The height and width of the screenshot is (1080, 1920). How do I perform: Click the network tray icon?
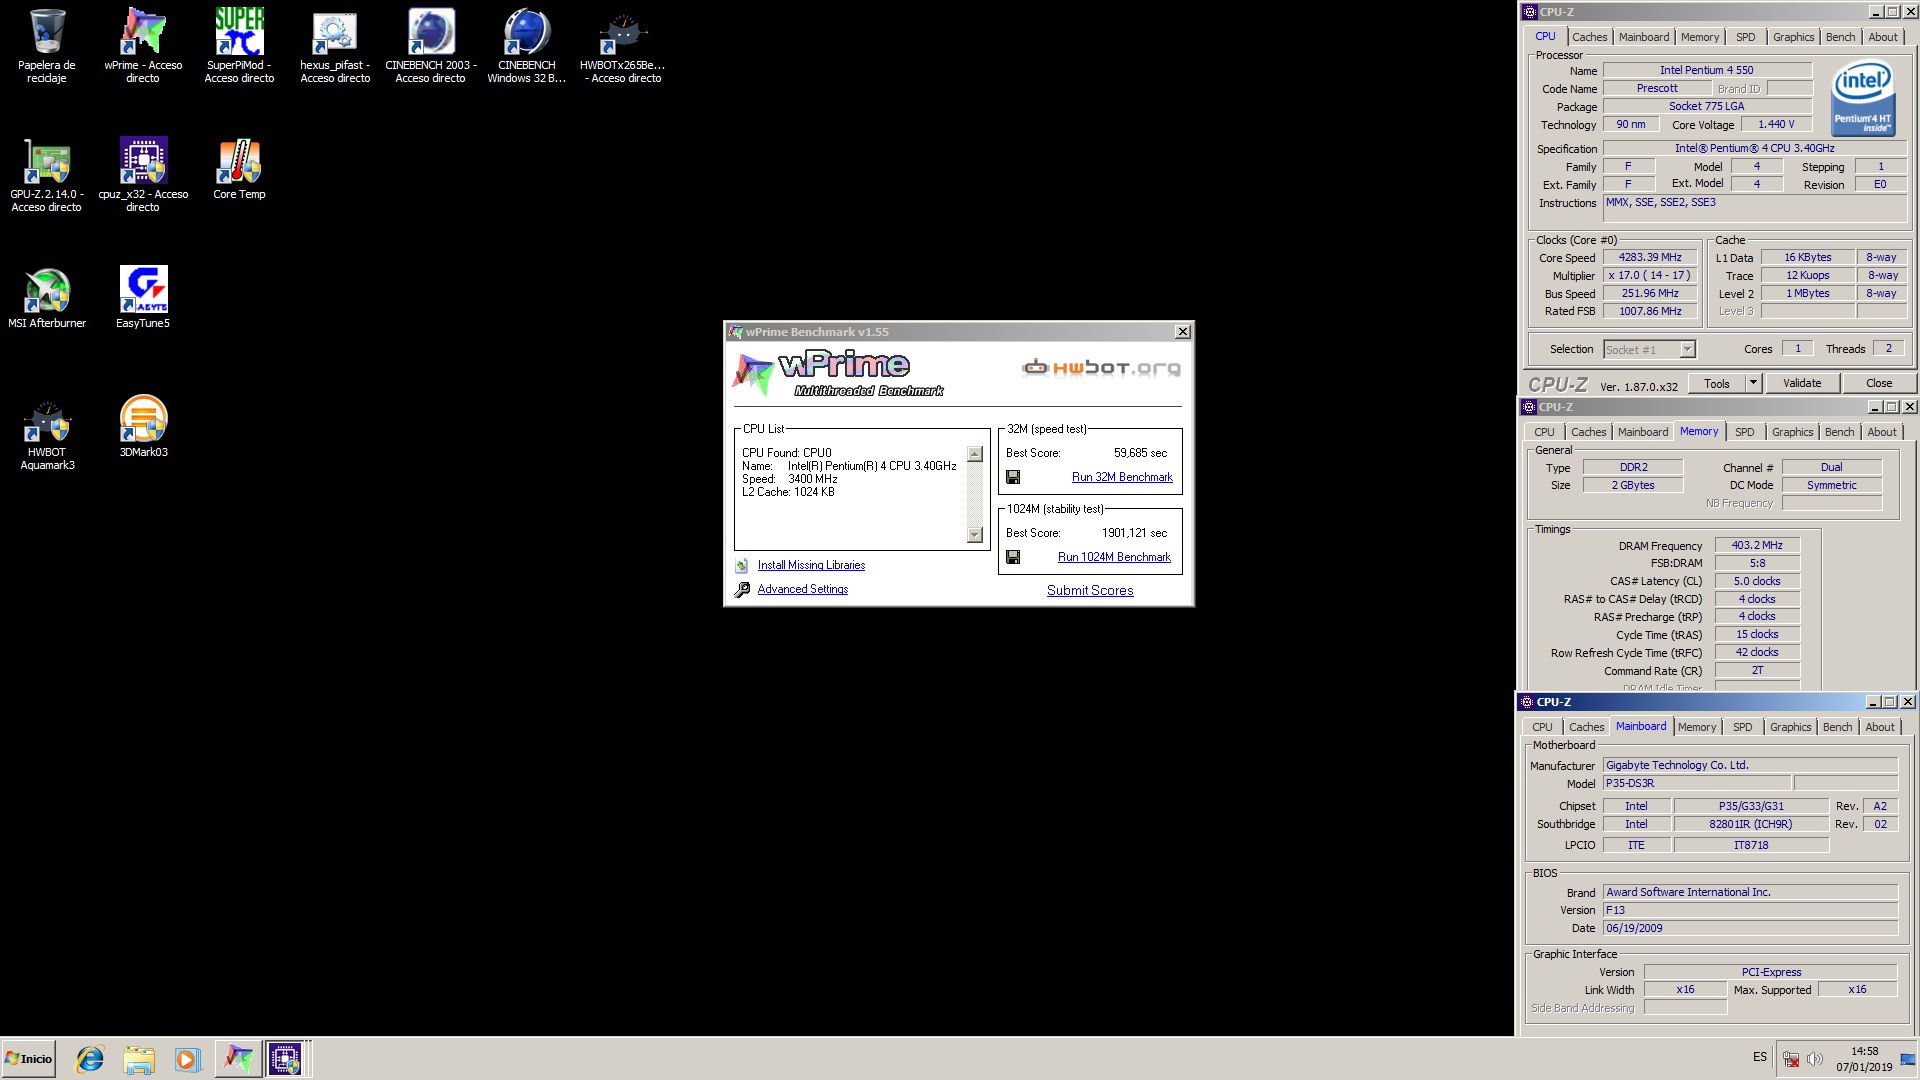point(1791,1059)
